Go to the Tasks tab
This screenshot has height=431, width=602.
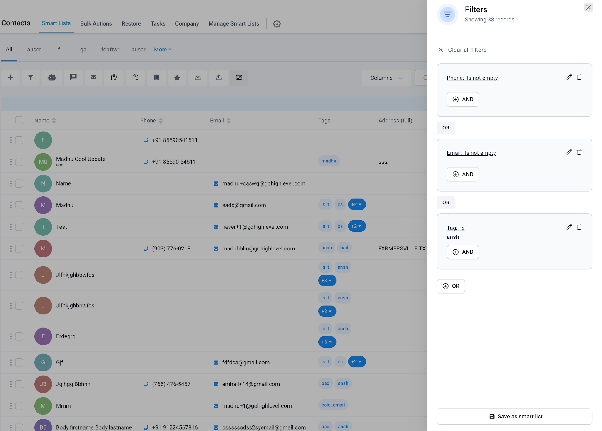[x=158, y=23]
